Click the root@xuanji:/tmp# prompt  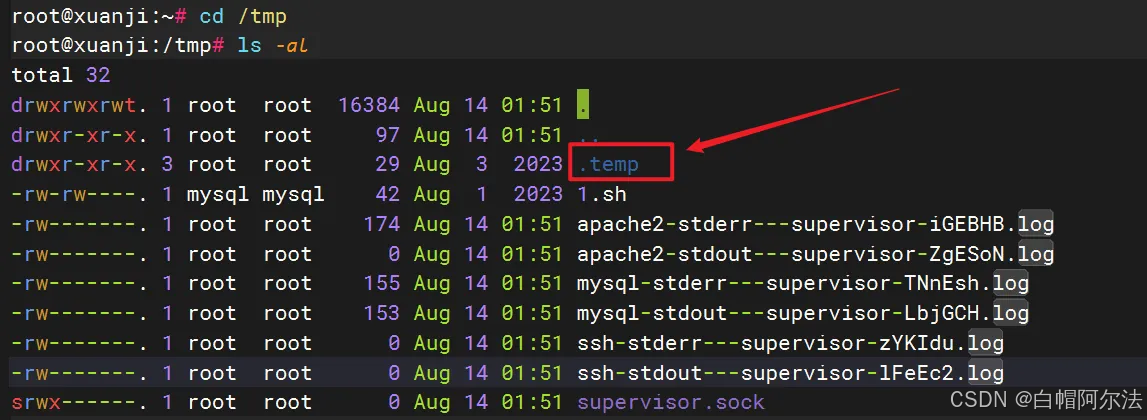point(117,45)
